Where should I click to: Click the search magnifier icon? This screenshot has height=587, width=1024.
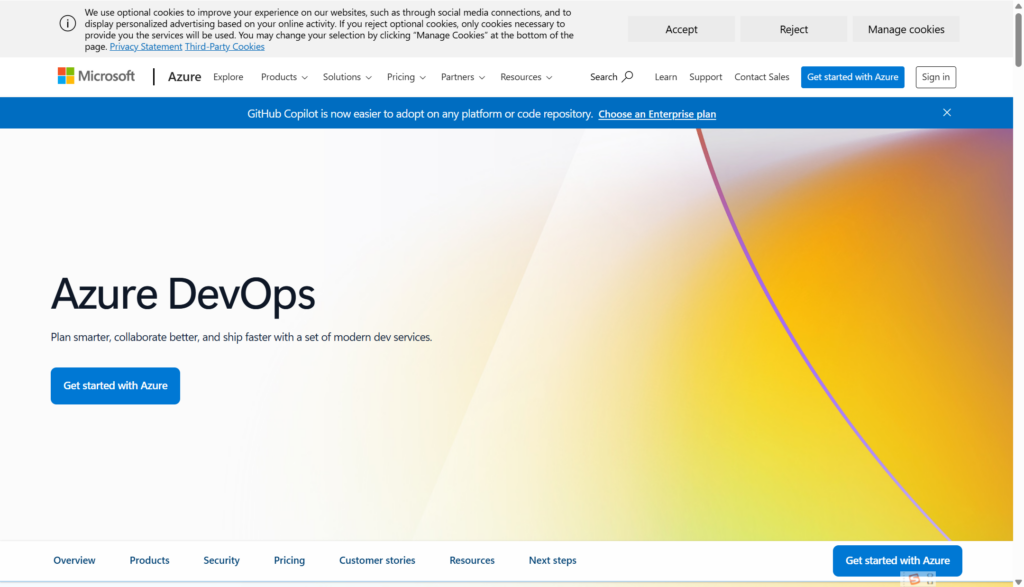(628, 76)
